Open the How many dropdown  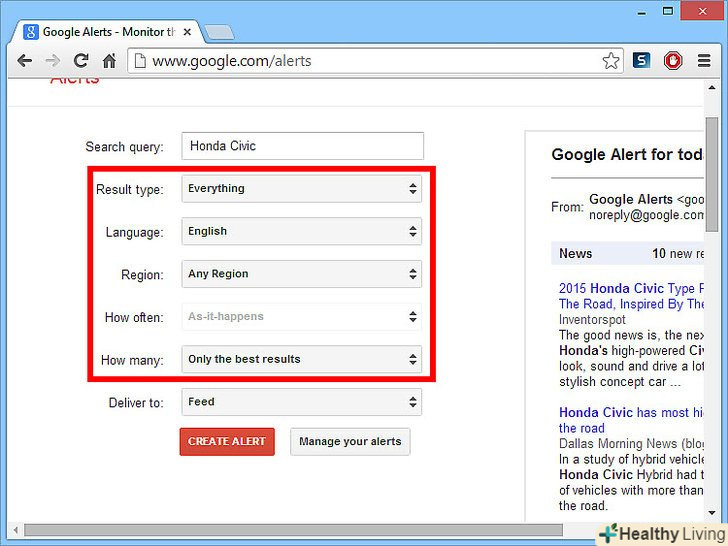[x=301, y=359]
